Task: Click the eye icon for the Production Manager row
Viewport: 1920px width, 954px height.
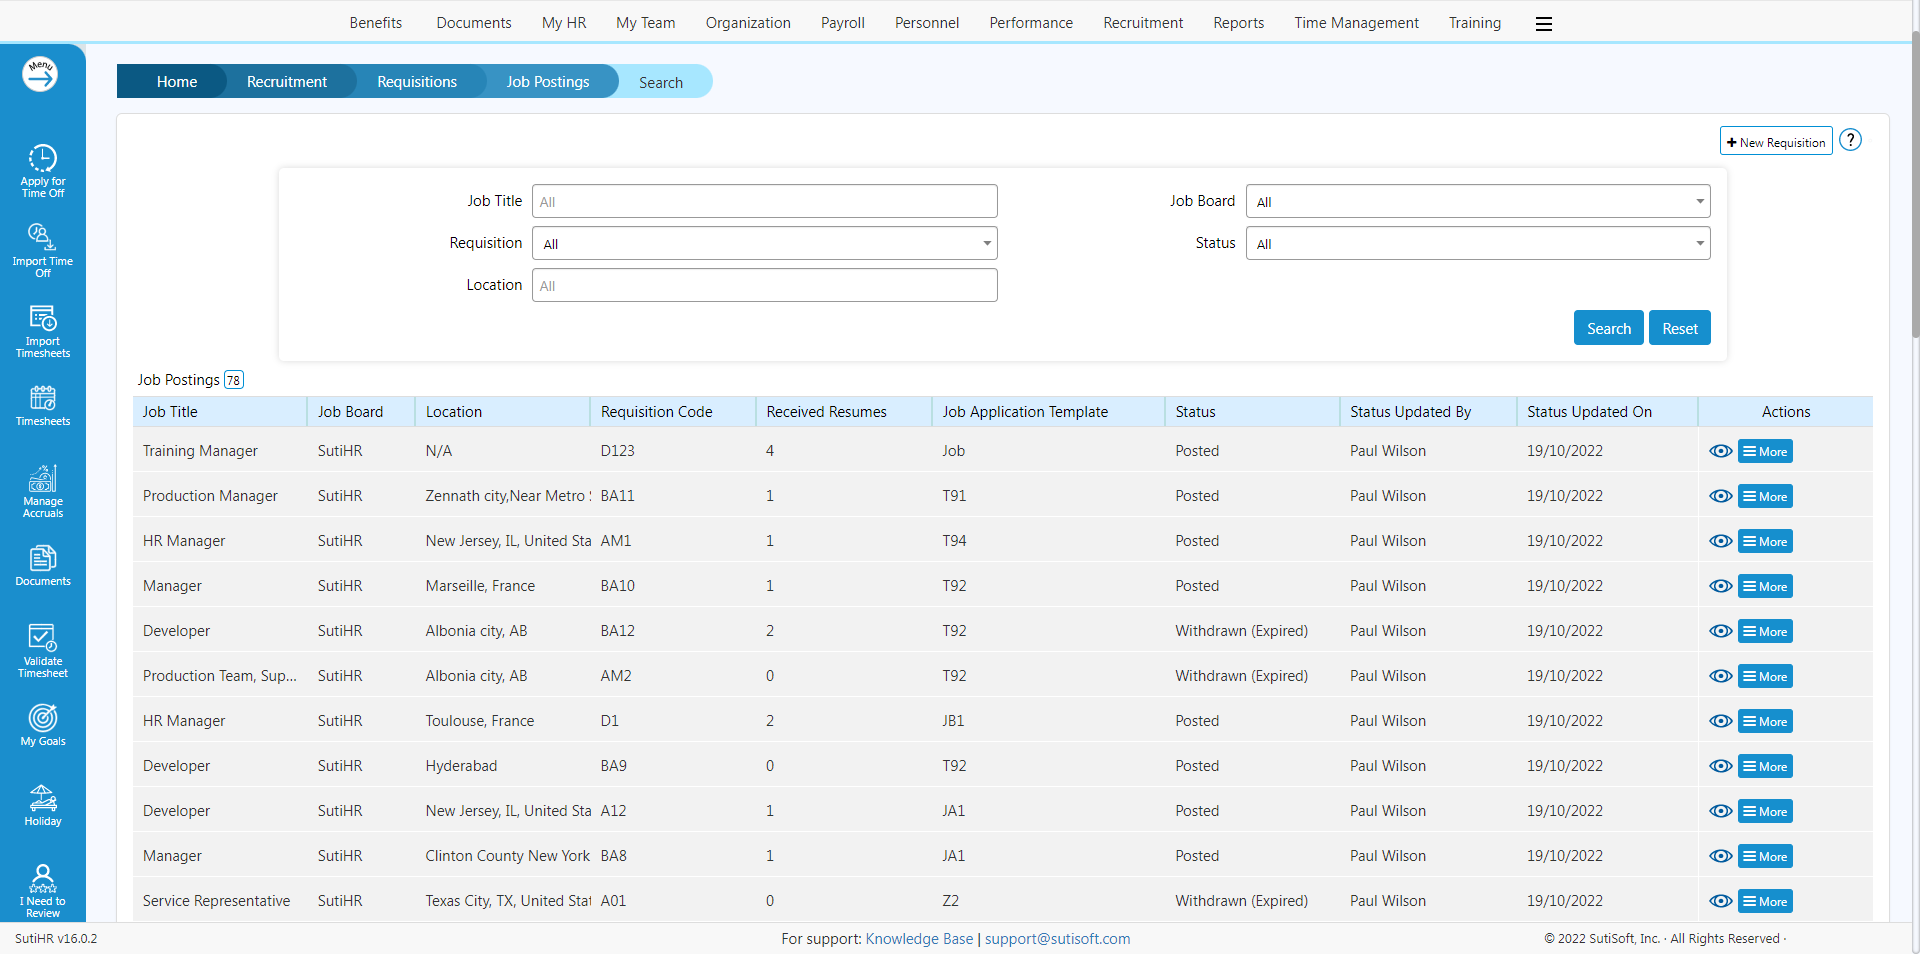Action: (x=1720, y=496)
